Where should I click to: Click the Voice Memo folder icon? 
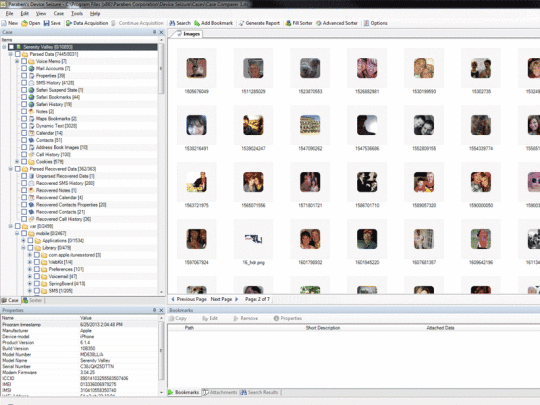31,61
